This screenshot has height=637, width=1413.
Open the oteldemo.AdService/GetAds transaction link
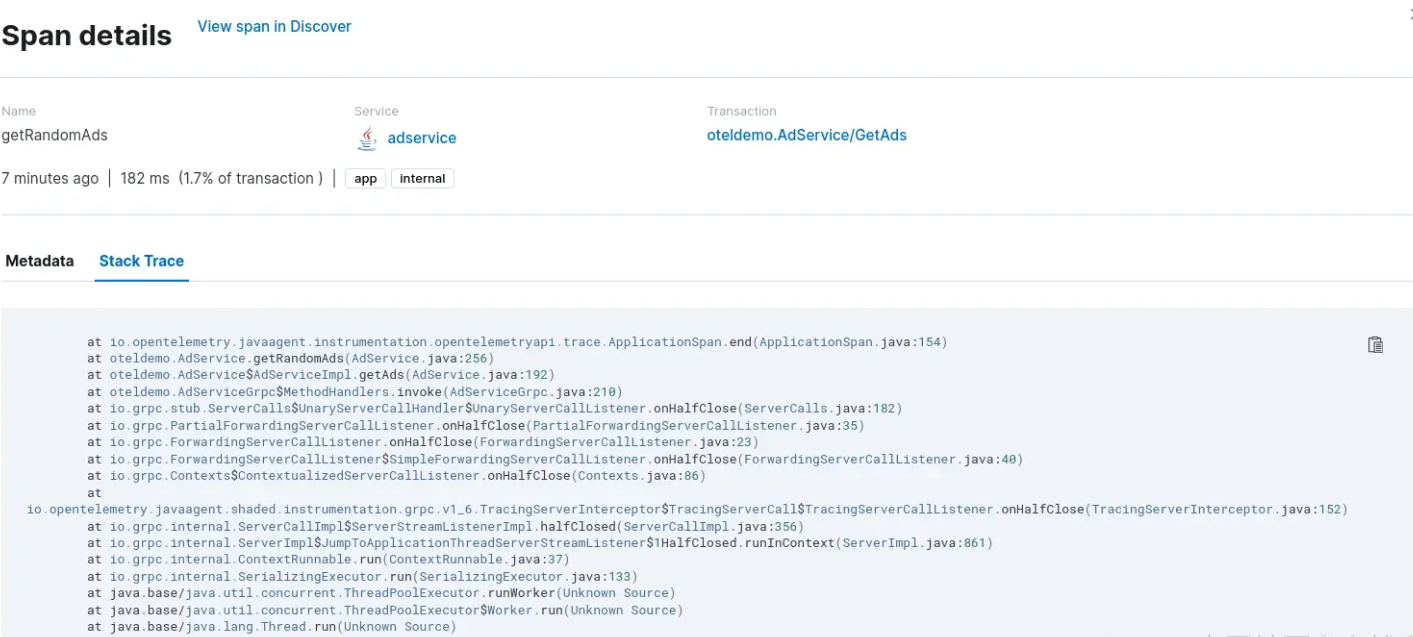pos(806,135)
